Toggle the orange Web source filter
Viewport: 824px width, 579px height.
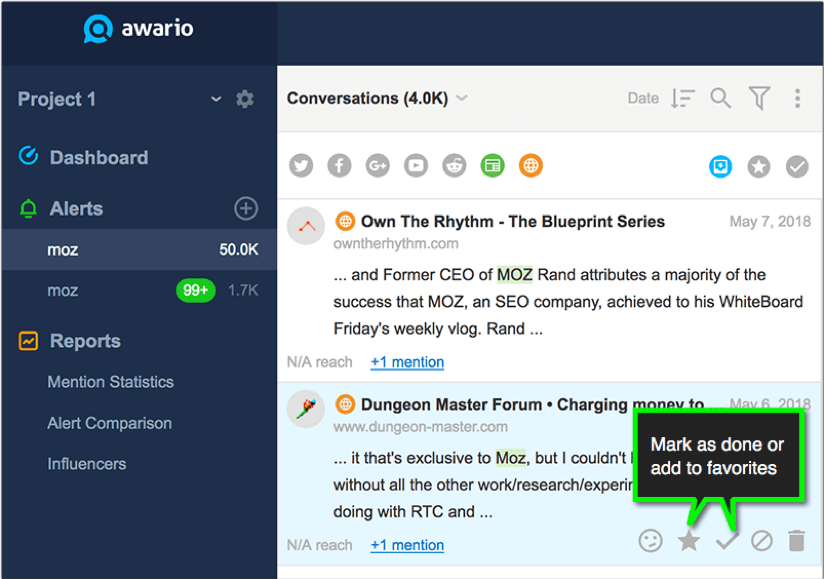point(531,166)
